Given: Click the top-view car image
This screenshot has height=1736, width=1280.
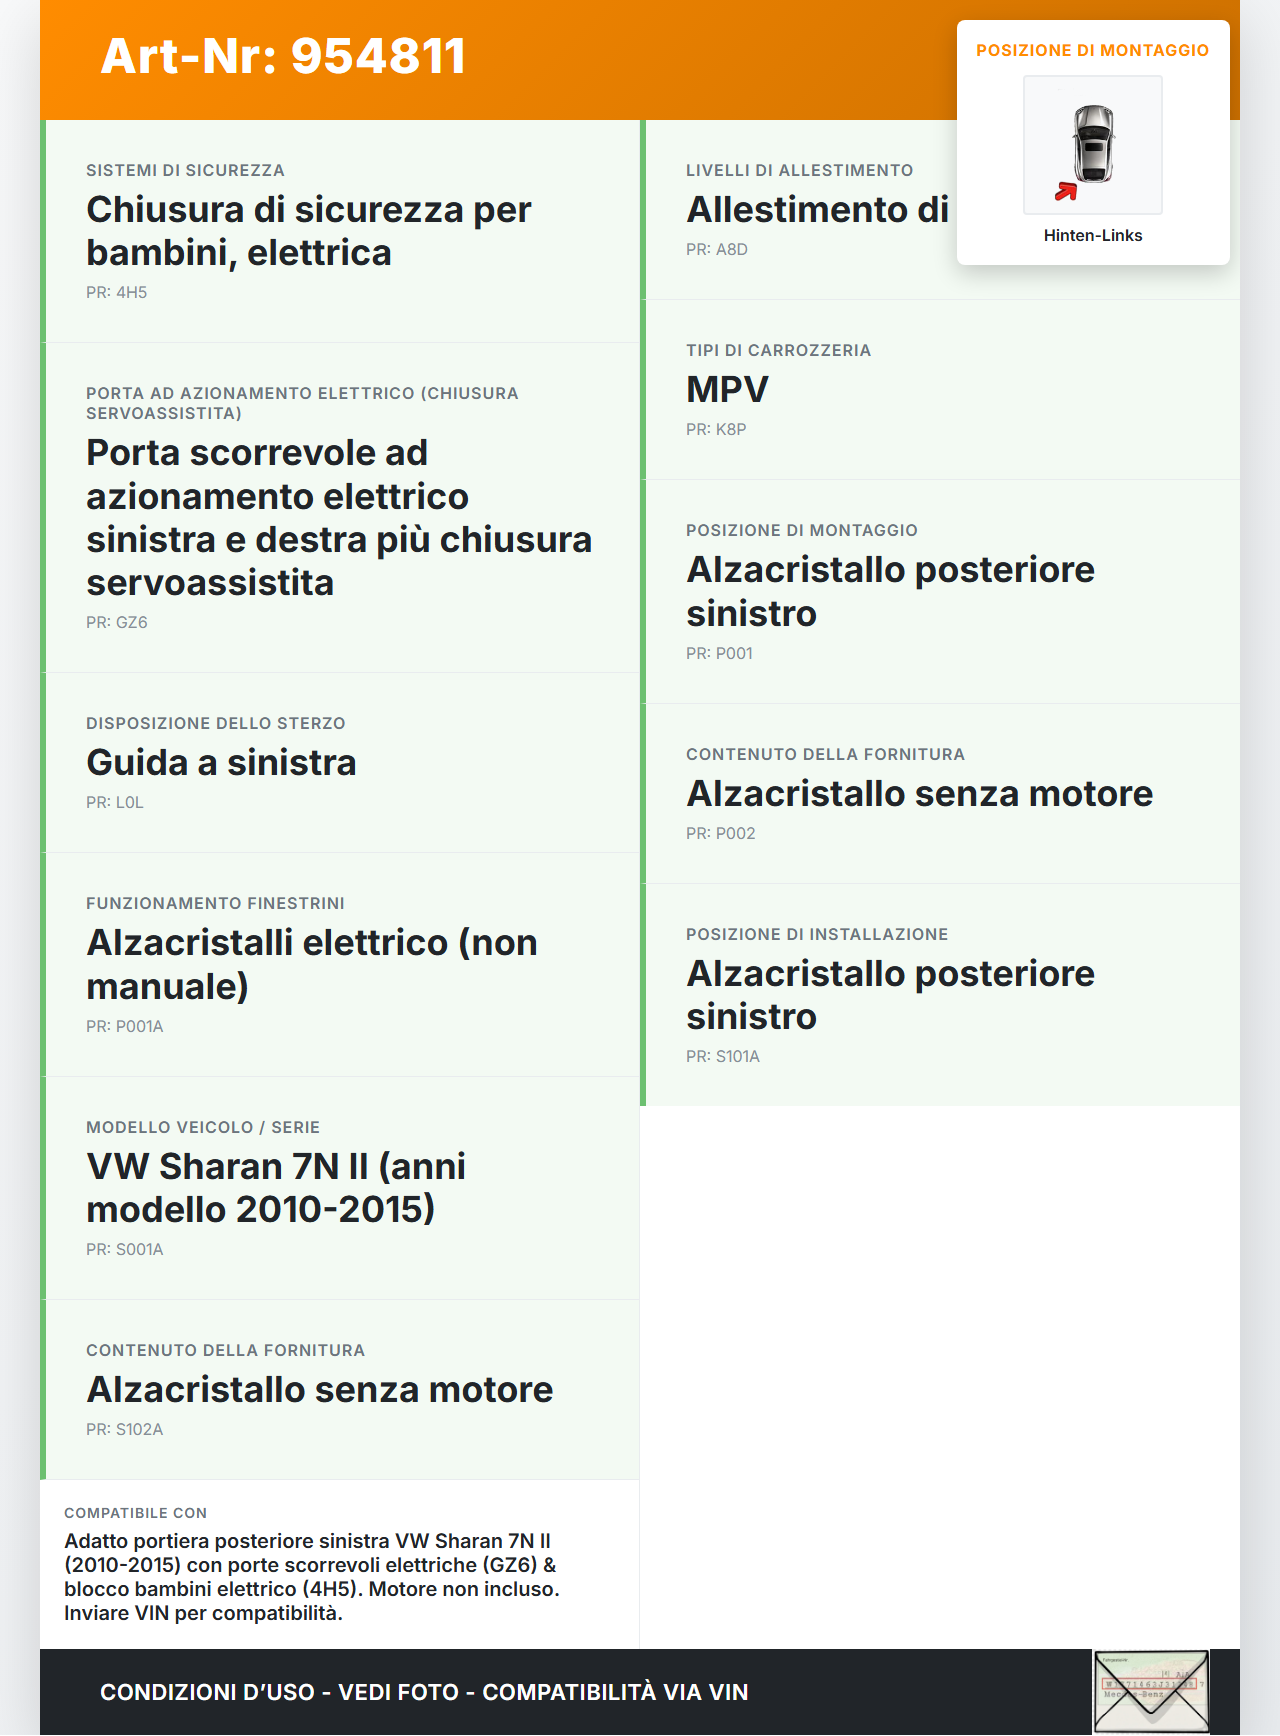Looking at the screenshot, I should pos(1094,144).
